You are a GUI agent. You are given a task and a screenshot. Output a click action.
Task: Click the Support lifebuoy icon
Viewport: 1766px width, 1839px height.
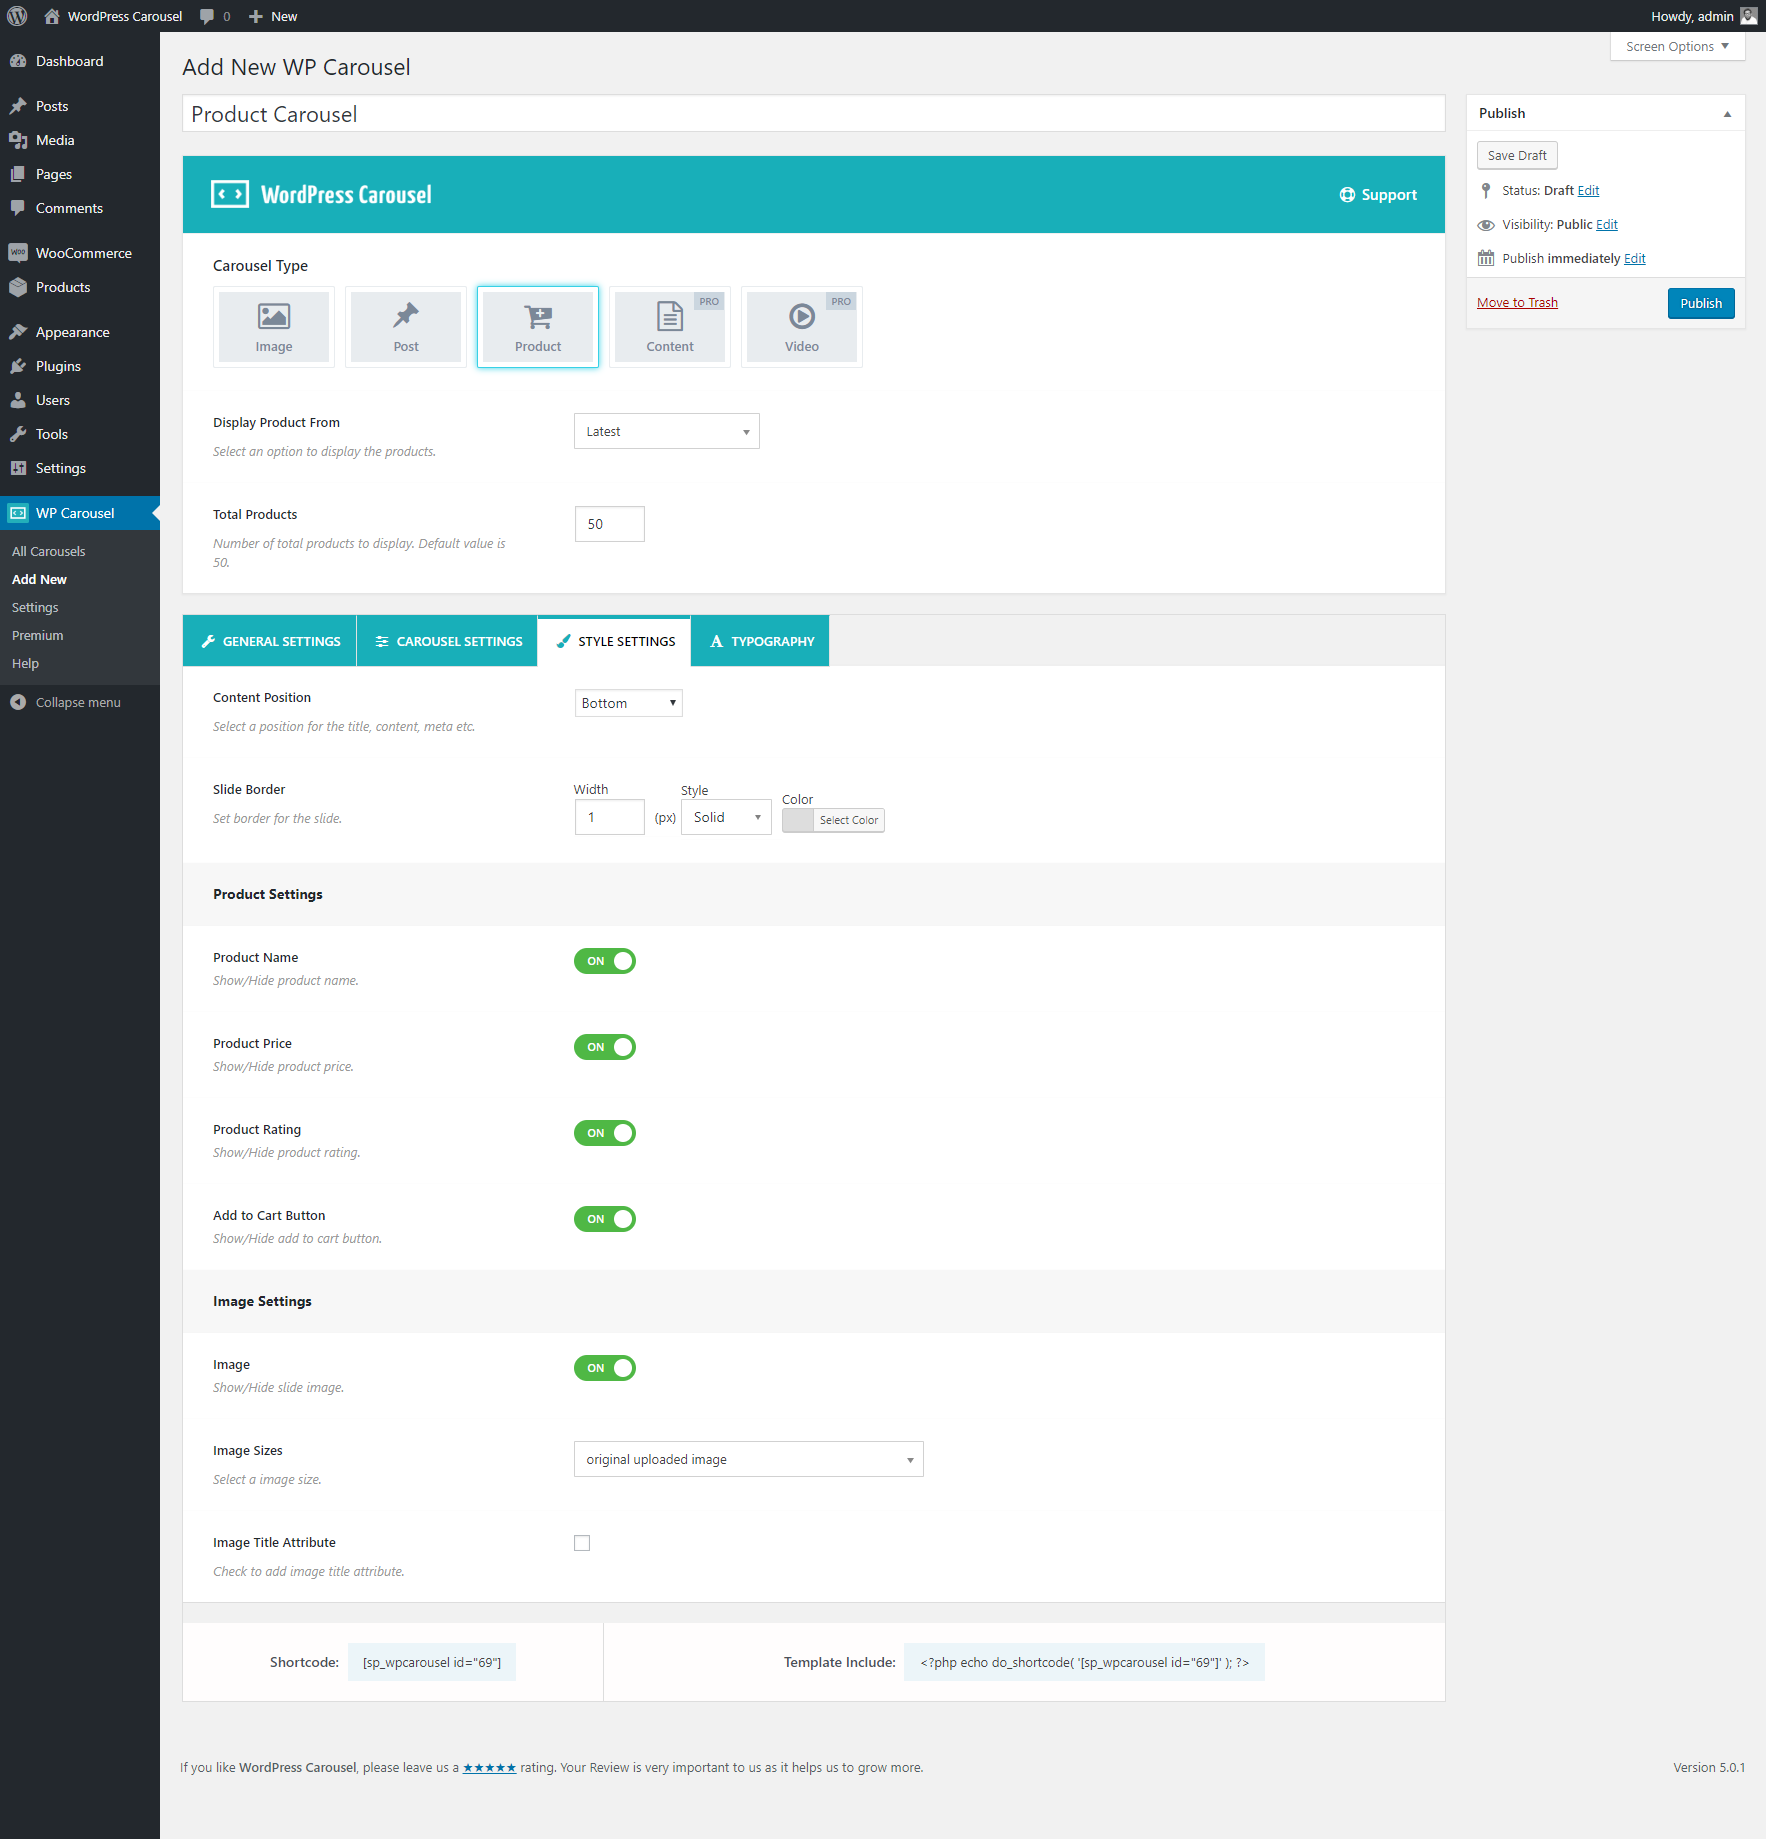click(x=1347, y=195)
